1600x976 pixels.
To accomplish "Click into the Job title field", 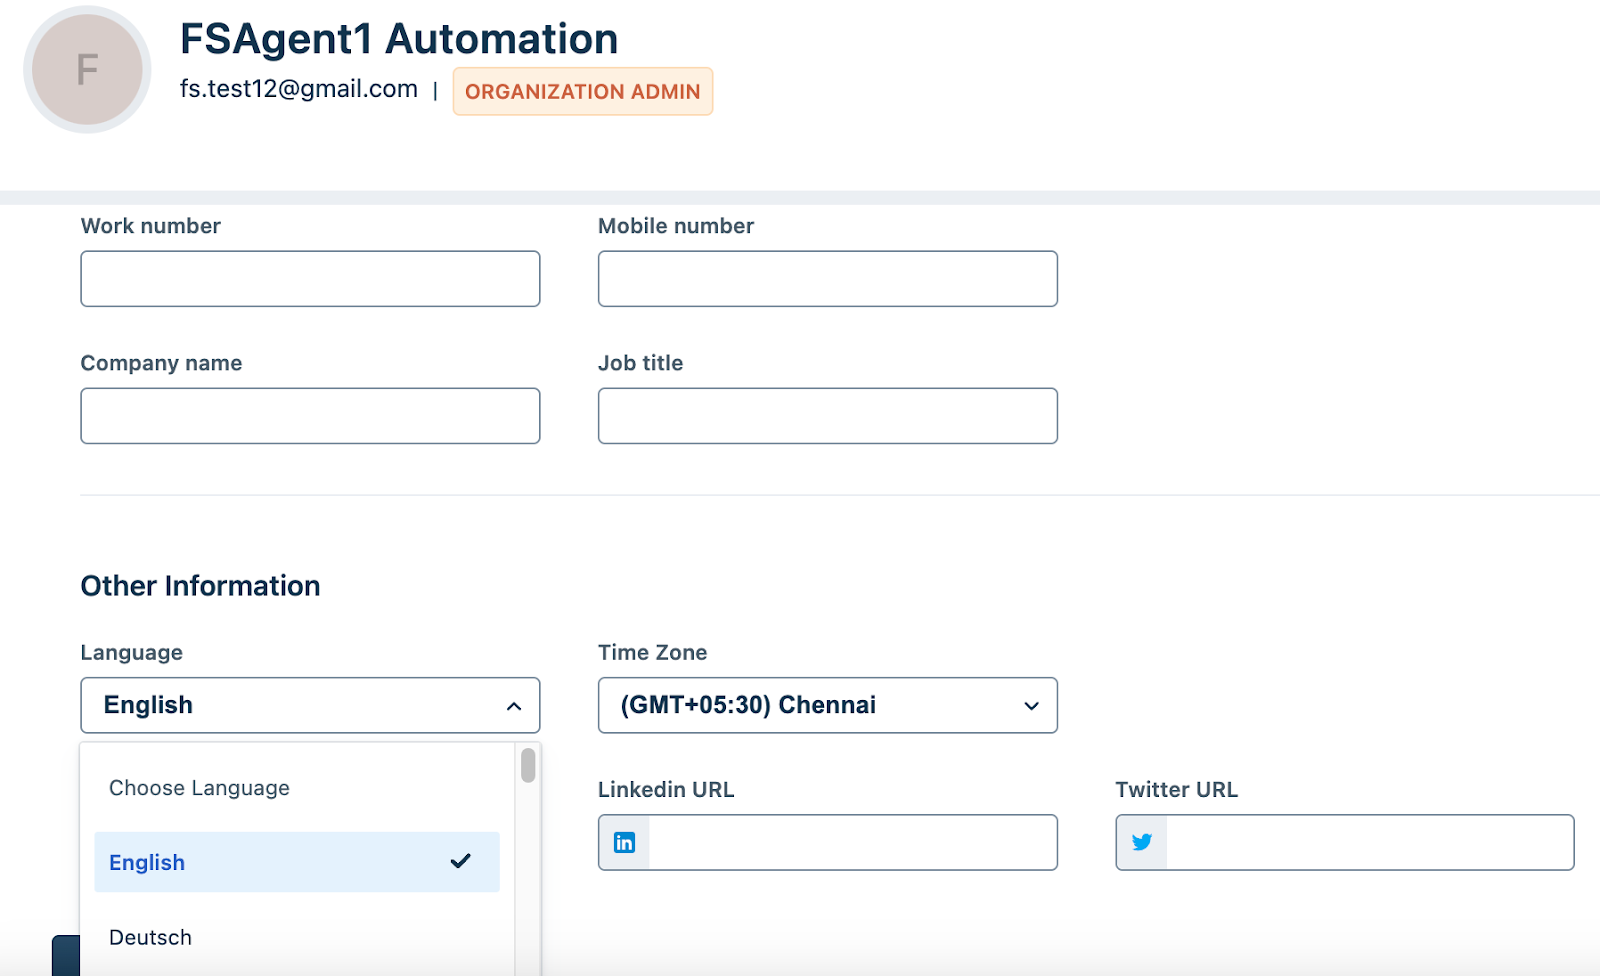I will [827, 416].
